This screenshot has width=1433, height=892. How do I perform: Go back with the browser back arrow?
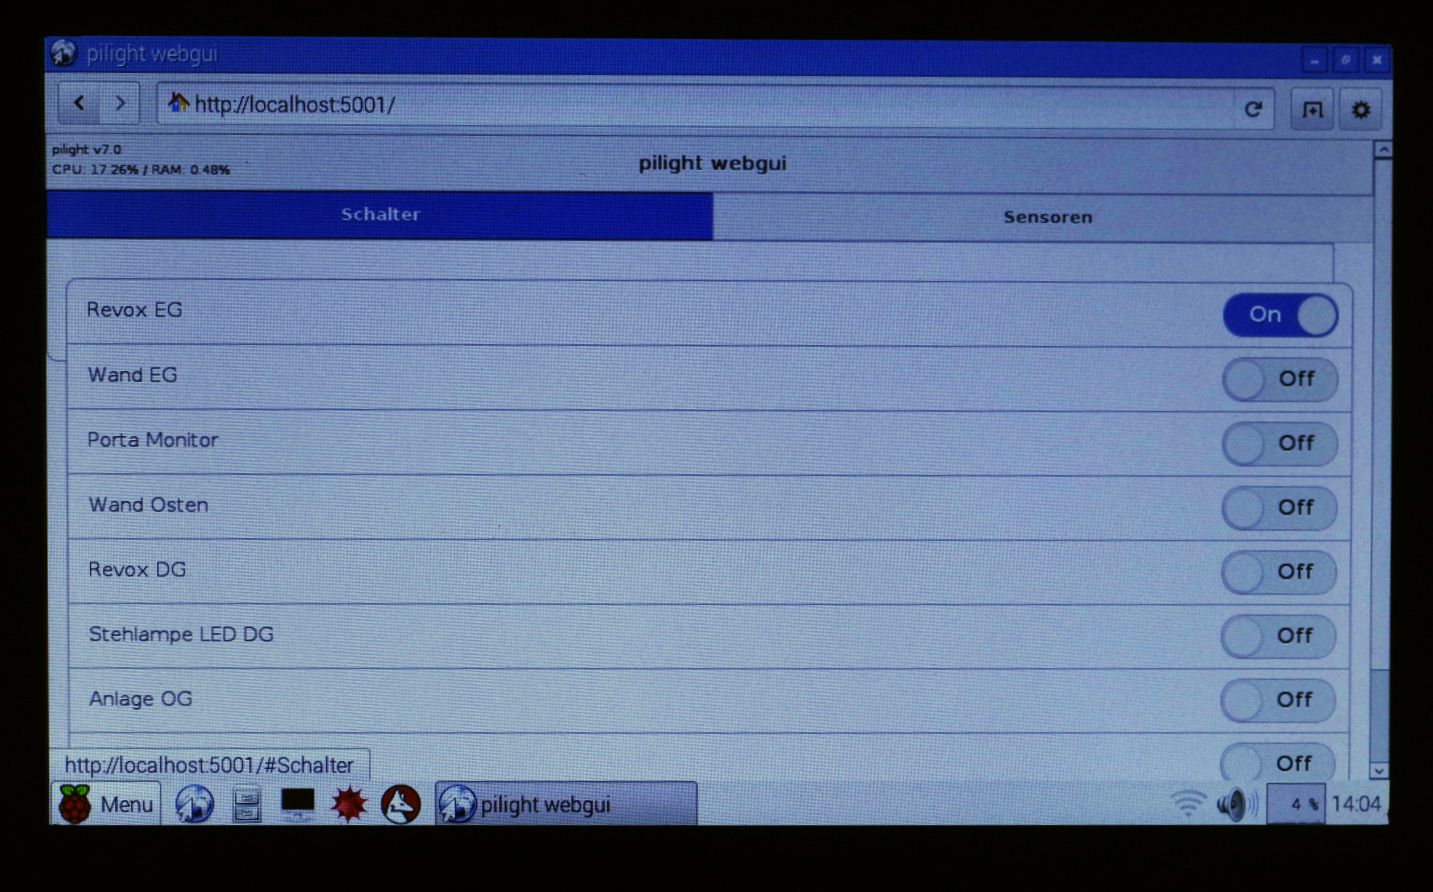coord(79,103)
